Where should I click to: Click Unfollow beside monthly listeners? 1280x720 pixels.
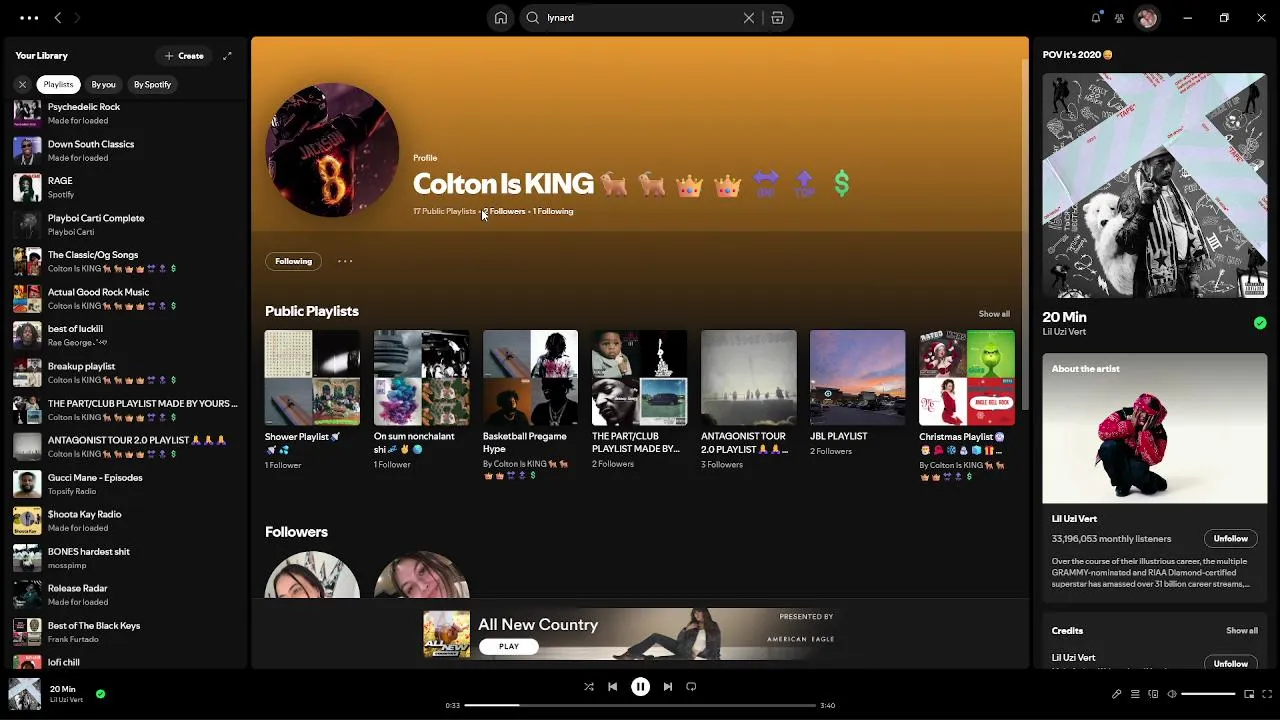pyautogui.click(x=1231, y=538)
